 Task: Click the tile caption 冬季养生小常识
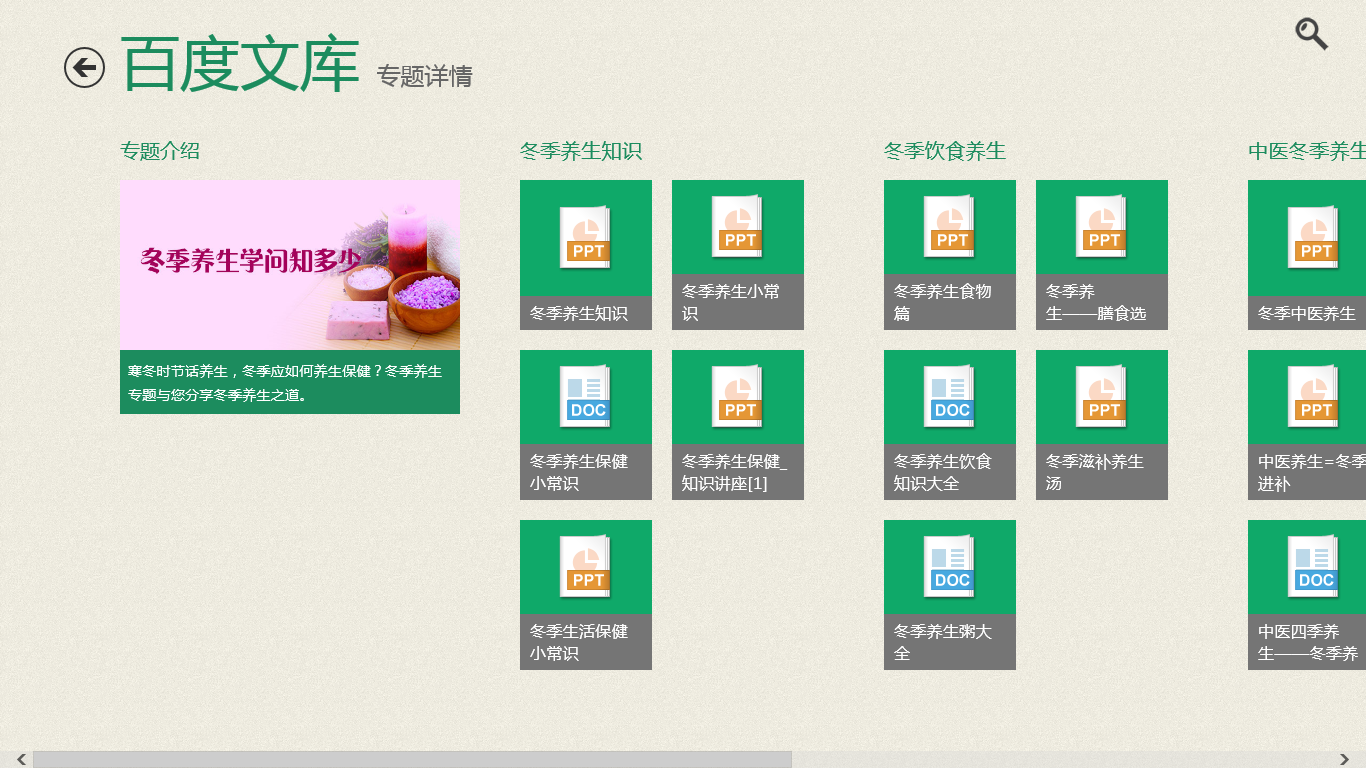click(731, 302)
